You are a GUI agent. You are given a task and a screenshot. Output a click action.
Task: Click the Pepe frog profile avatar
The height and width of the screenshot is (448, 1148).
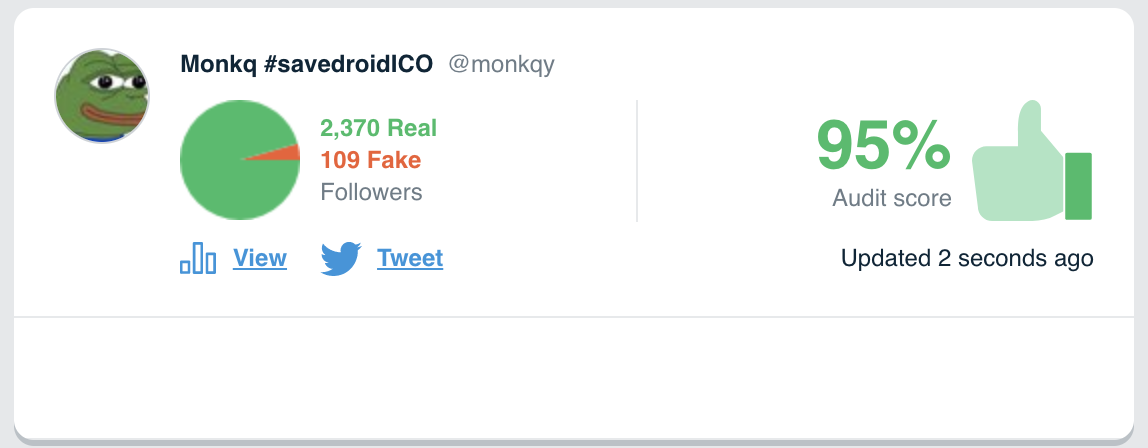(102, 96)
